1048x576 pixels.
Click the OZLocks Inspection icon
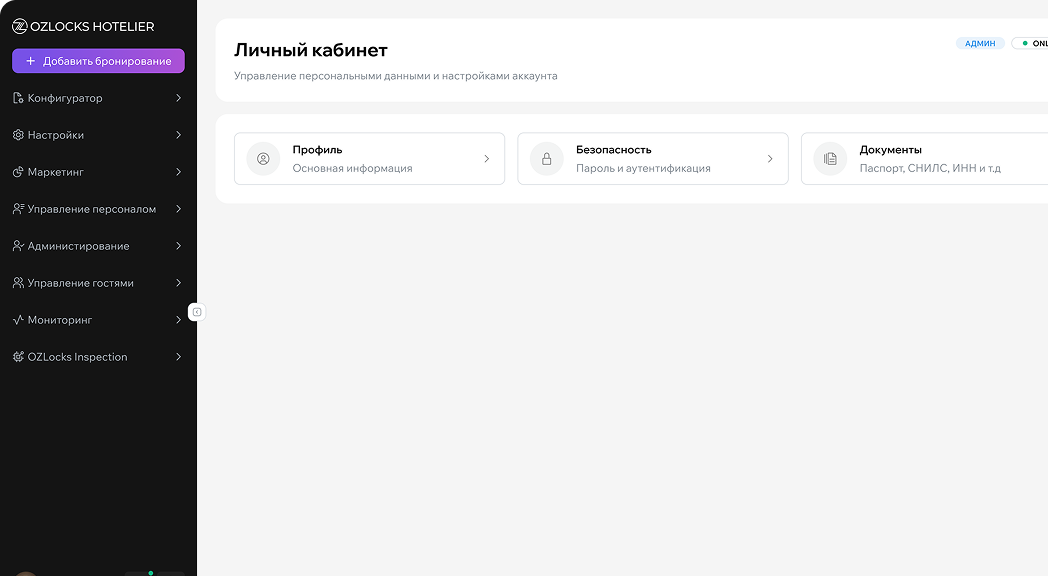pyautogui.click(x=18, y=357)
